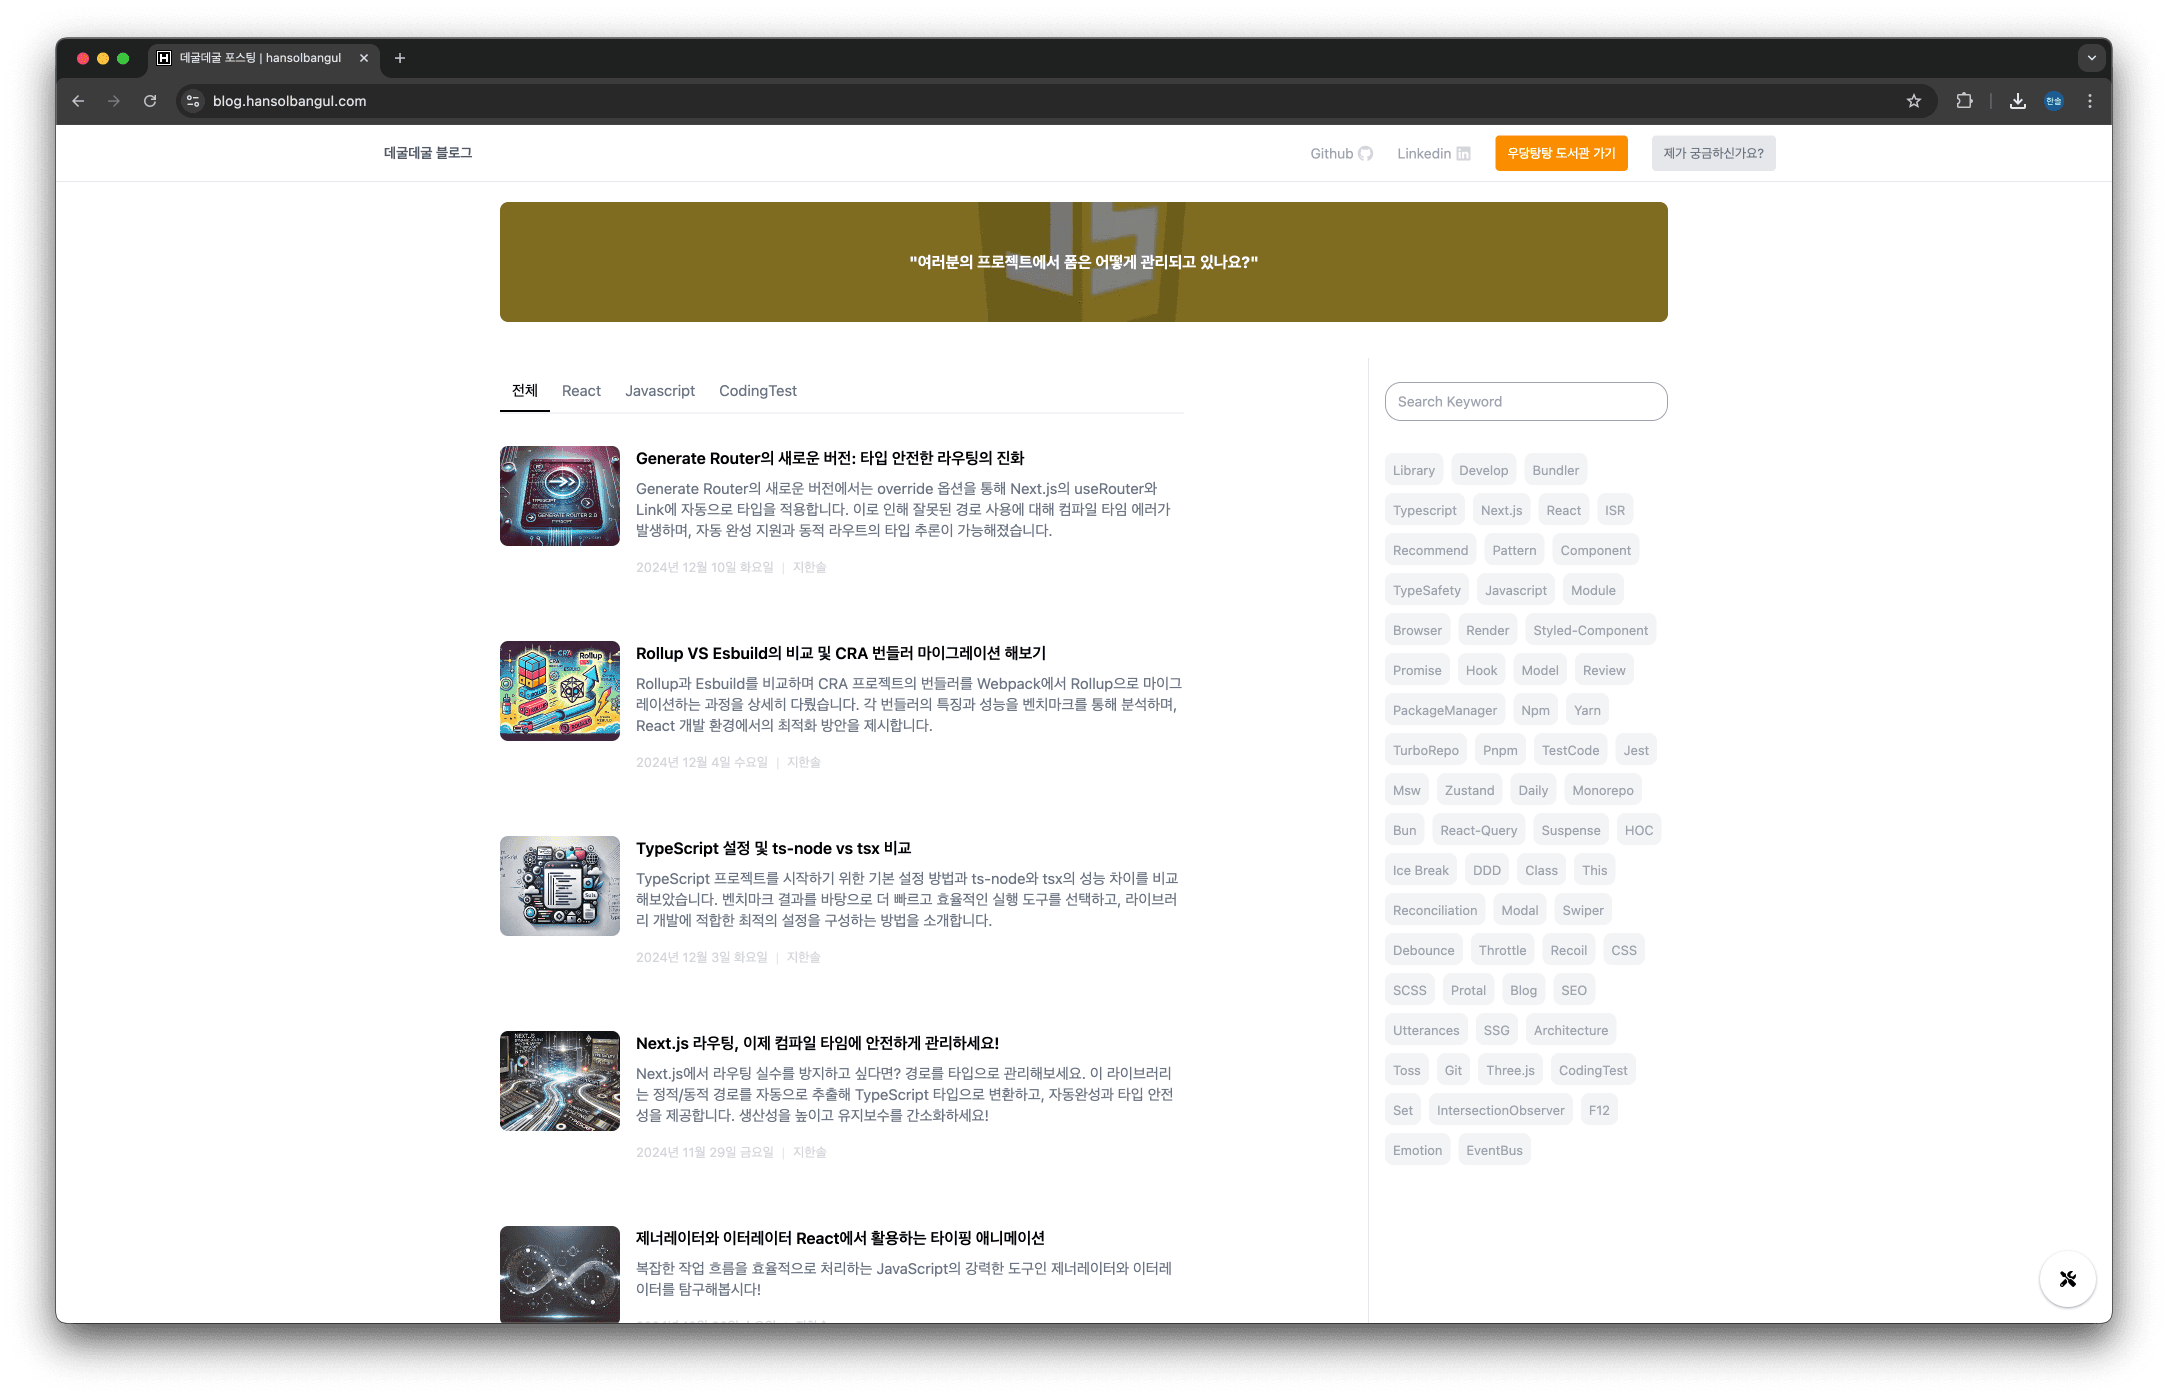
Task: Go to 데굴데굴 블로그 home logo
Action: (428, 153)
